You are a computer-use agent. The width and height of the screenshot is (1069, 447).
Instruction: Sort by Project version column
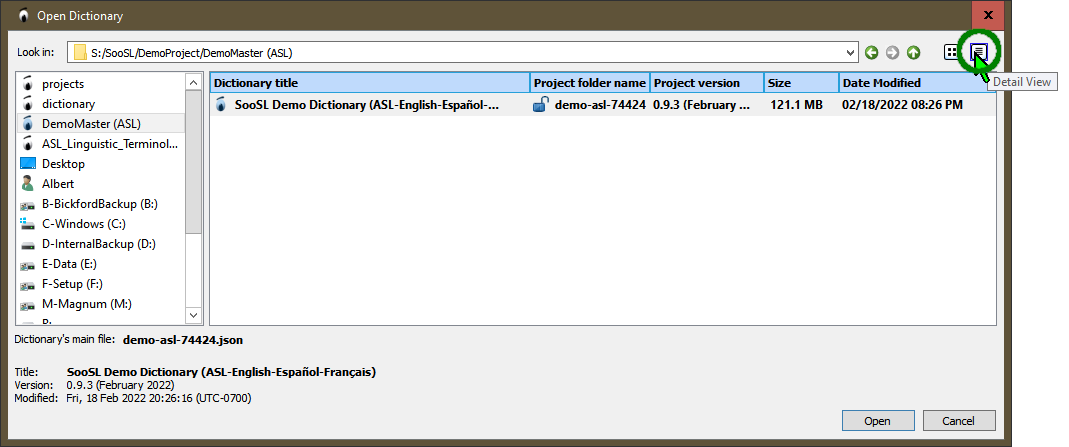pos(707,83)
